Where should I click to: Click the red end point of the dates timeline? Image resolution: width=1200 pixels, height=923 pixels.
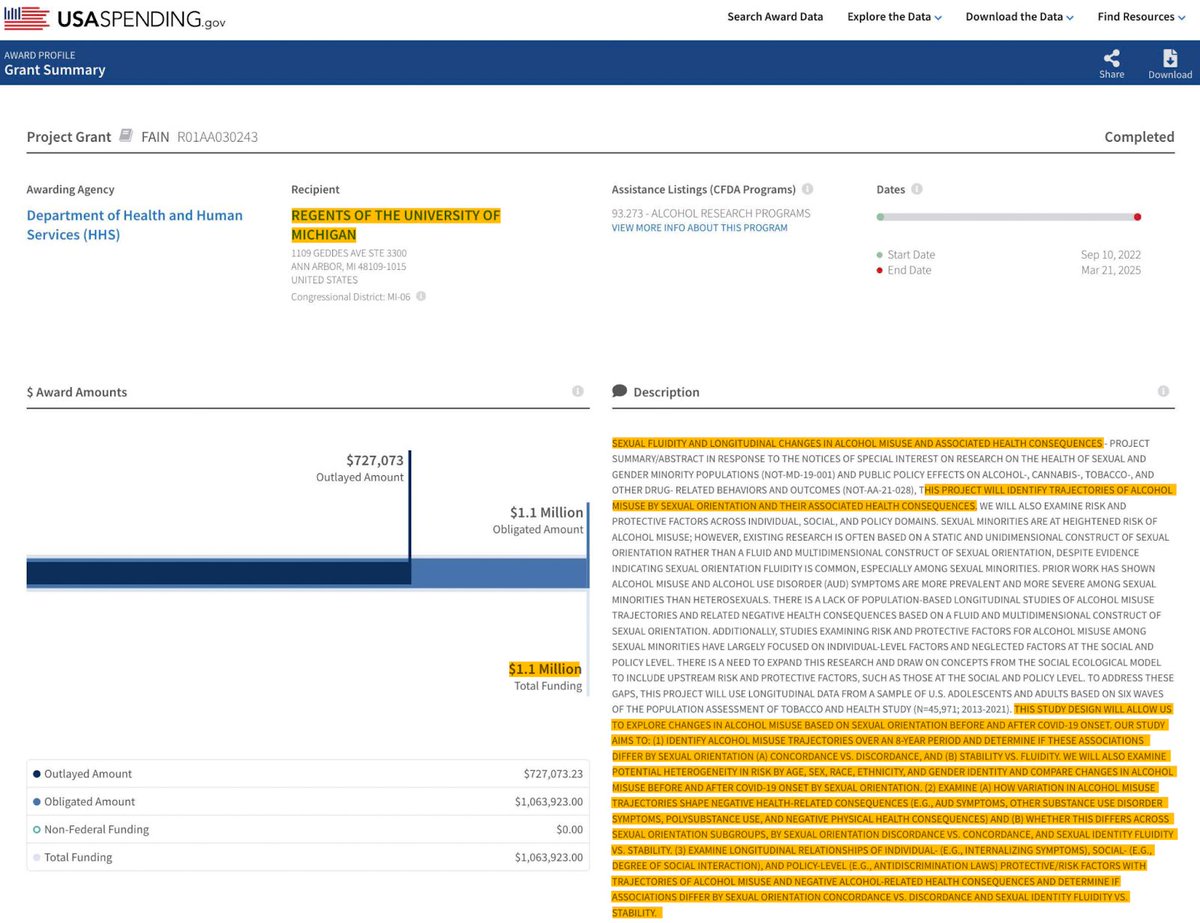(1137, 216)
